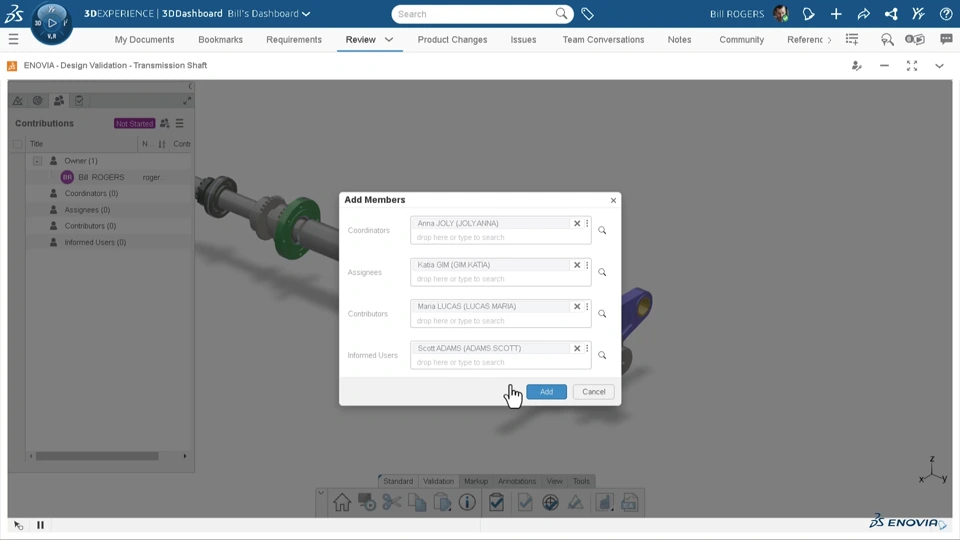Click the Not Started status badge
This screenshot has height=540, width=960.
[x=134, y=124]
